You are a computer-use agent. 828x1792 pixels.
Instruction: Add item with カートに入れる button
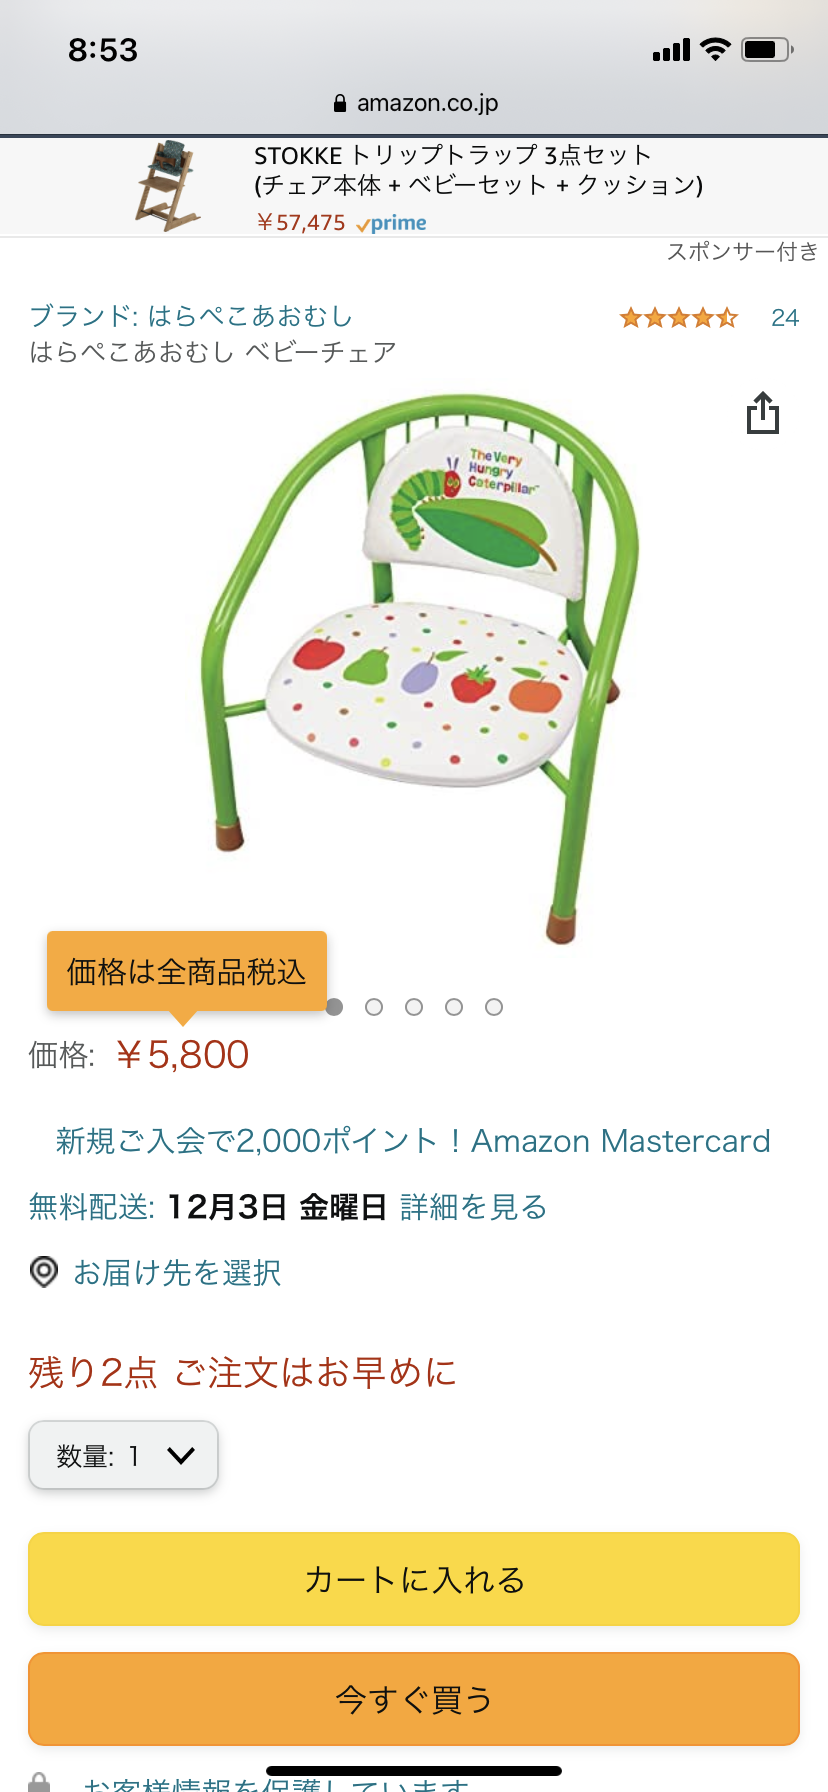coord(414,1579)
